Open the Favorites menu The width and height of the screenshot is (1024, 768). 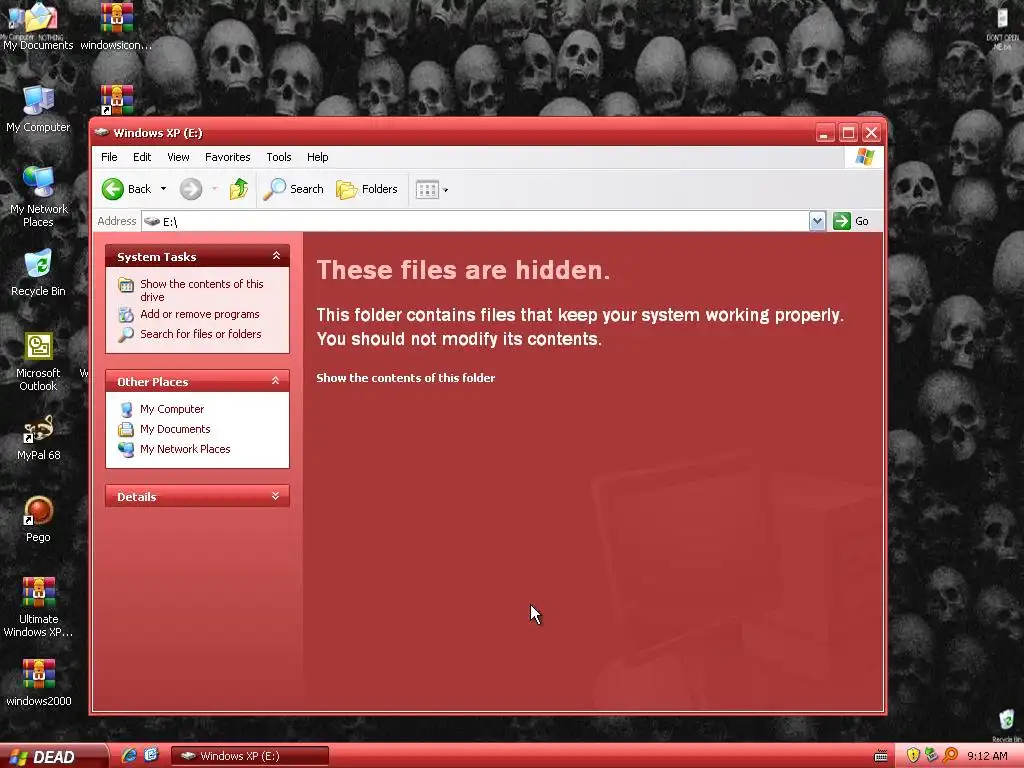pos(227,157)
